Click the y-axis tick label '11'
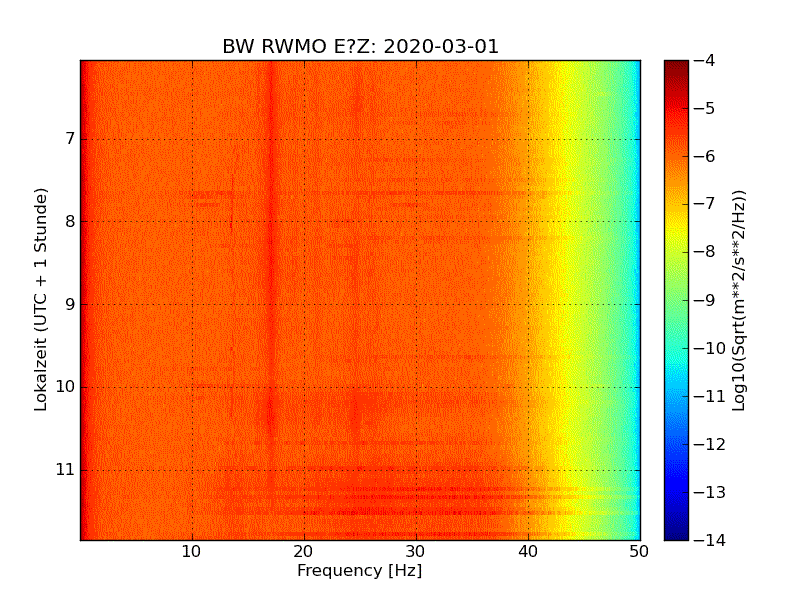Image resolution: width=800 pixels, height=600 pixels. (x=65, y=469)
